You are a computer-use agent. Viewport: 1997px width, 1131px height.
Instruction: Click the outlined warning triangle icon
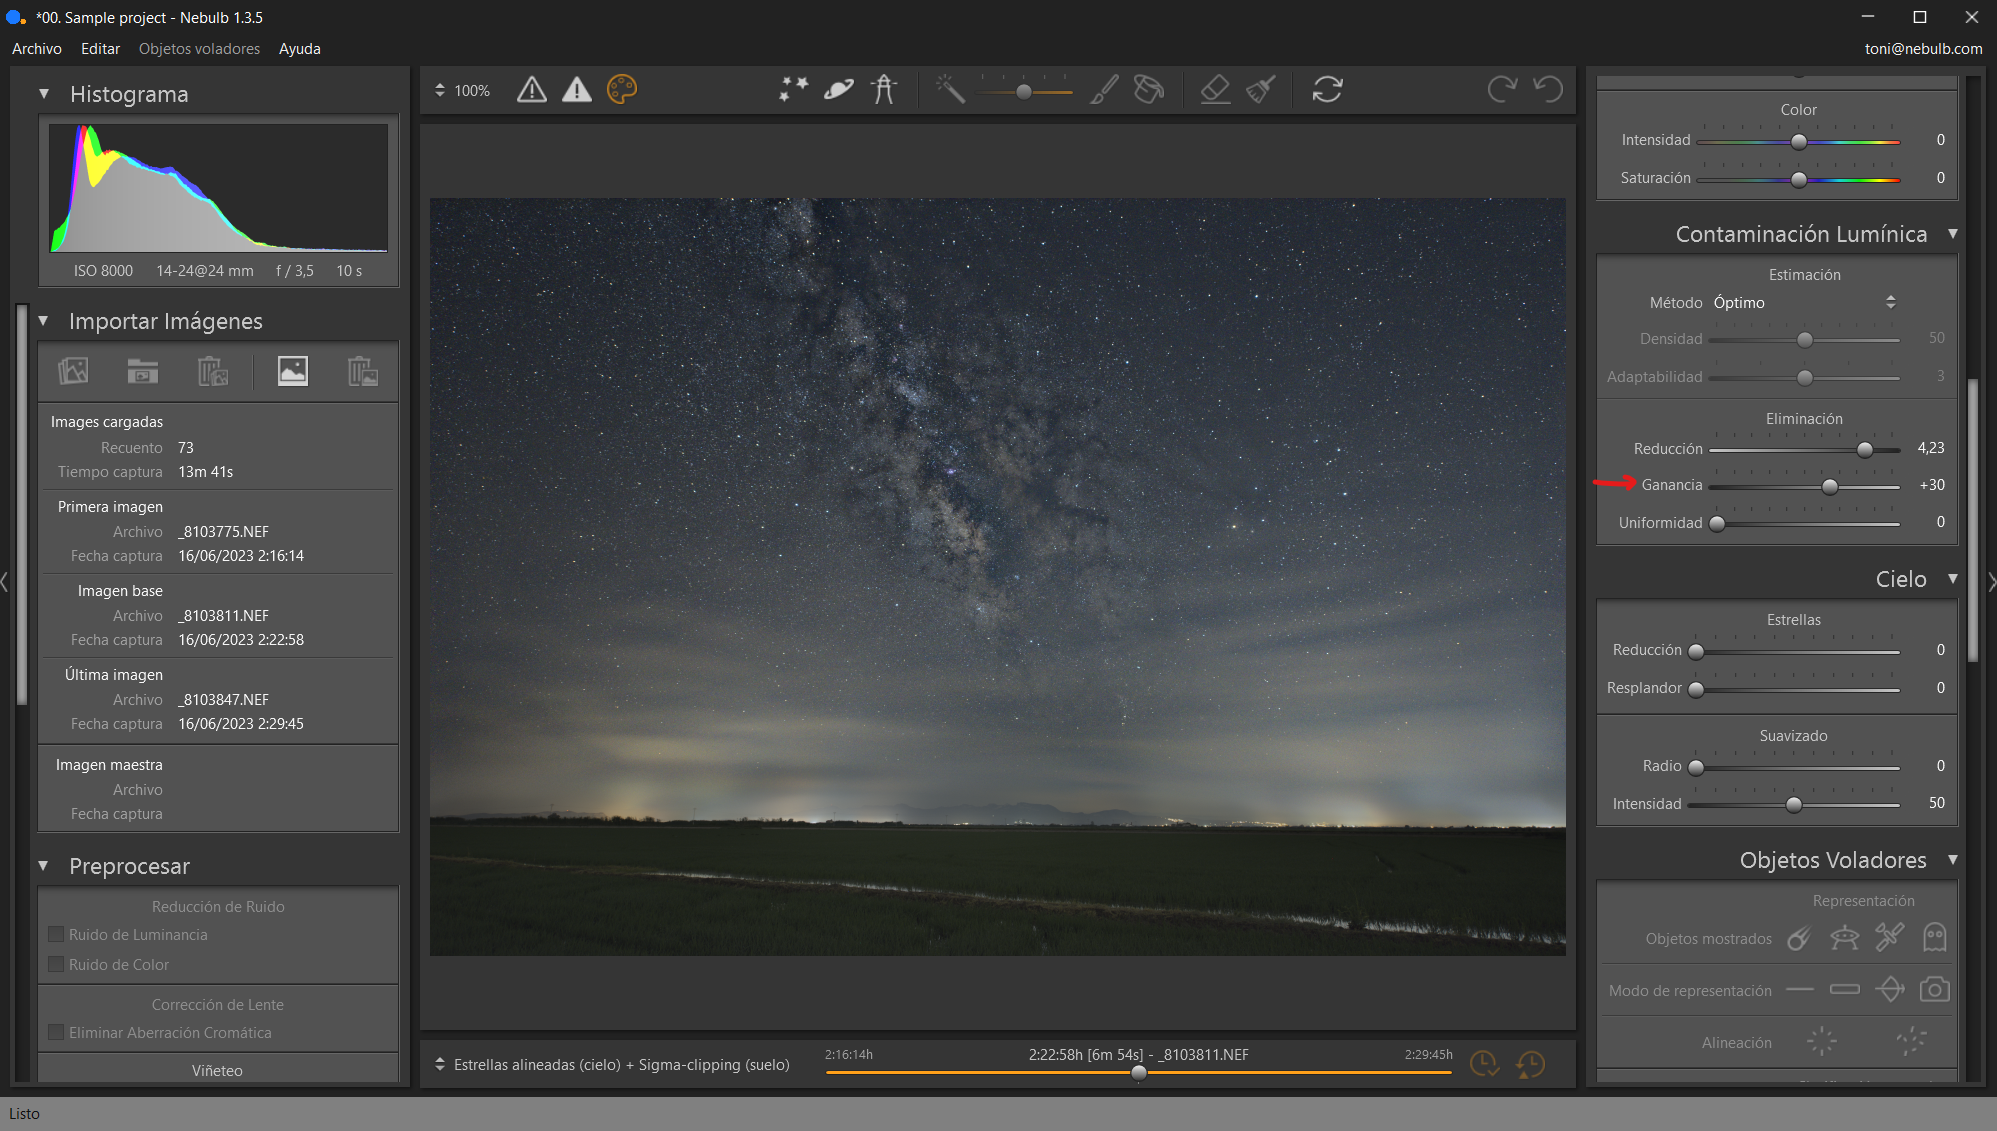click(532, 90)
